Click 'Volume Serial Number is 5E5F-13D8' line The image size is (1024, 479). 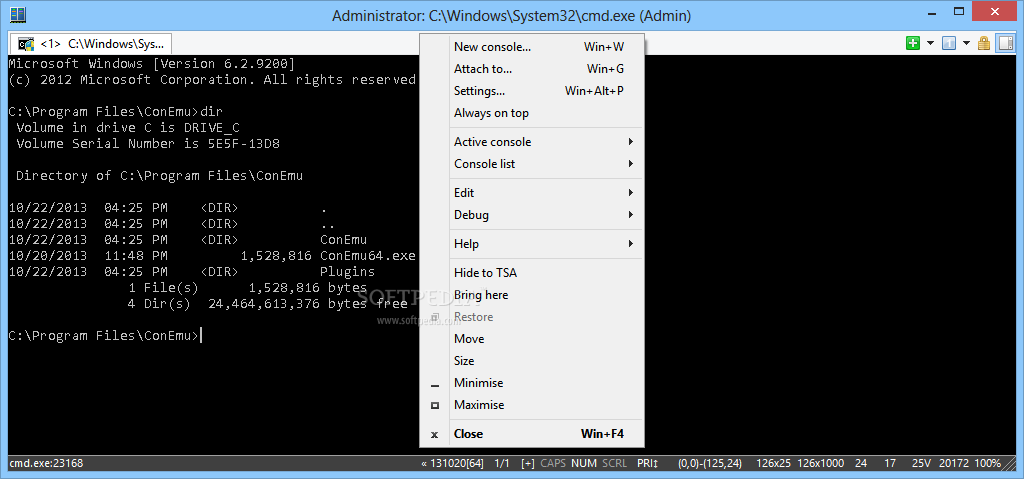point(148,143)
